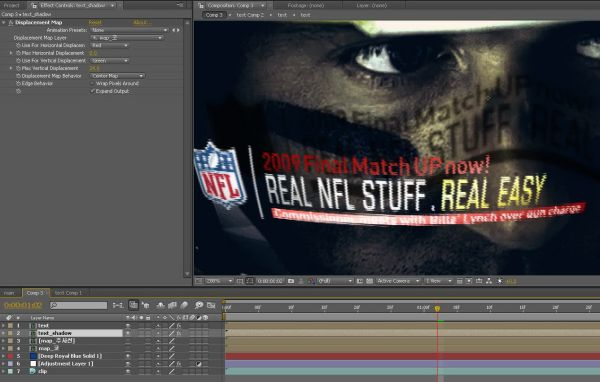Toggle the fx icon for Displacement Map

[11, 23]
